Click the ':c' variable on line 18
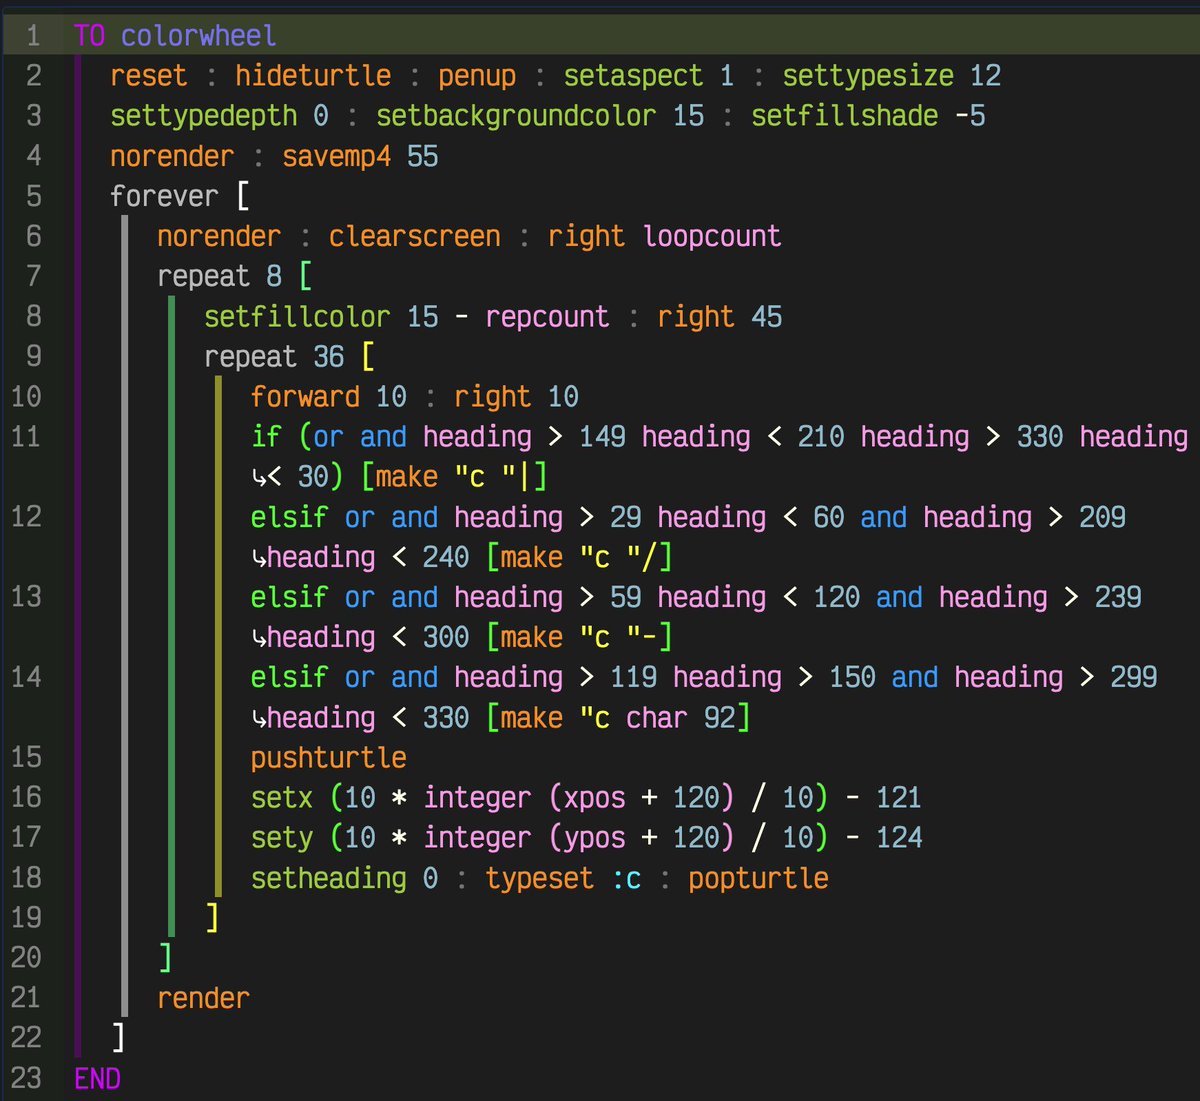The width and height of the screenshot is (1200, 1101). [x=626, y=878]
